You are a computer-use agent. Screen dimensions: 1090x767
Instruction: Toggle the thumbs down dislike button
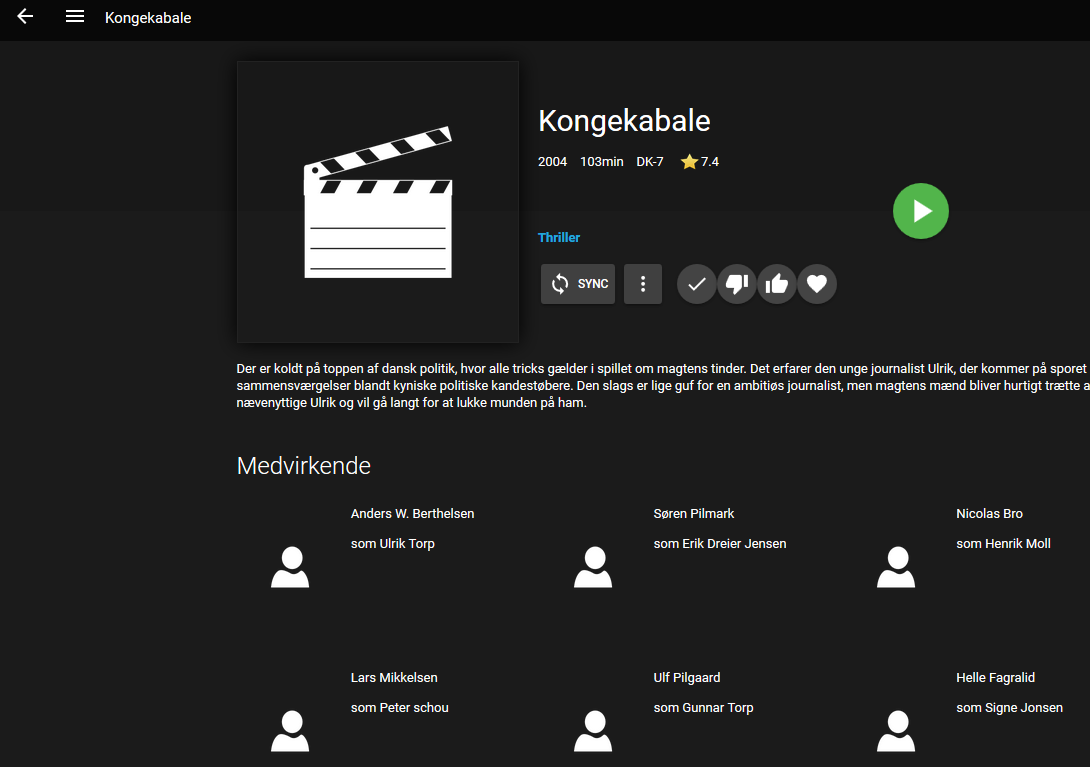[737, 284]
